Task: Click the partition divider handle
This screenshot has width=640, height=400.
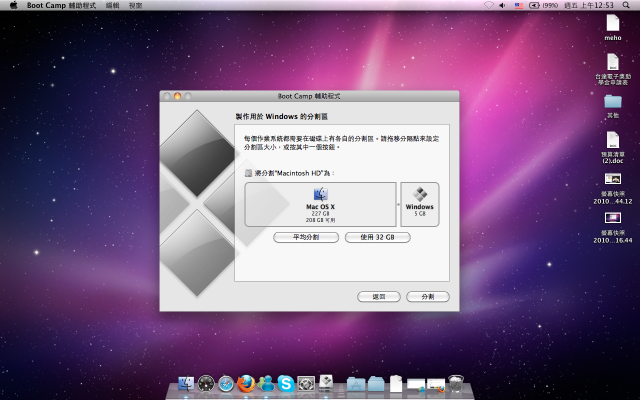Action: coord(398,204)
